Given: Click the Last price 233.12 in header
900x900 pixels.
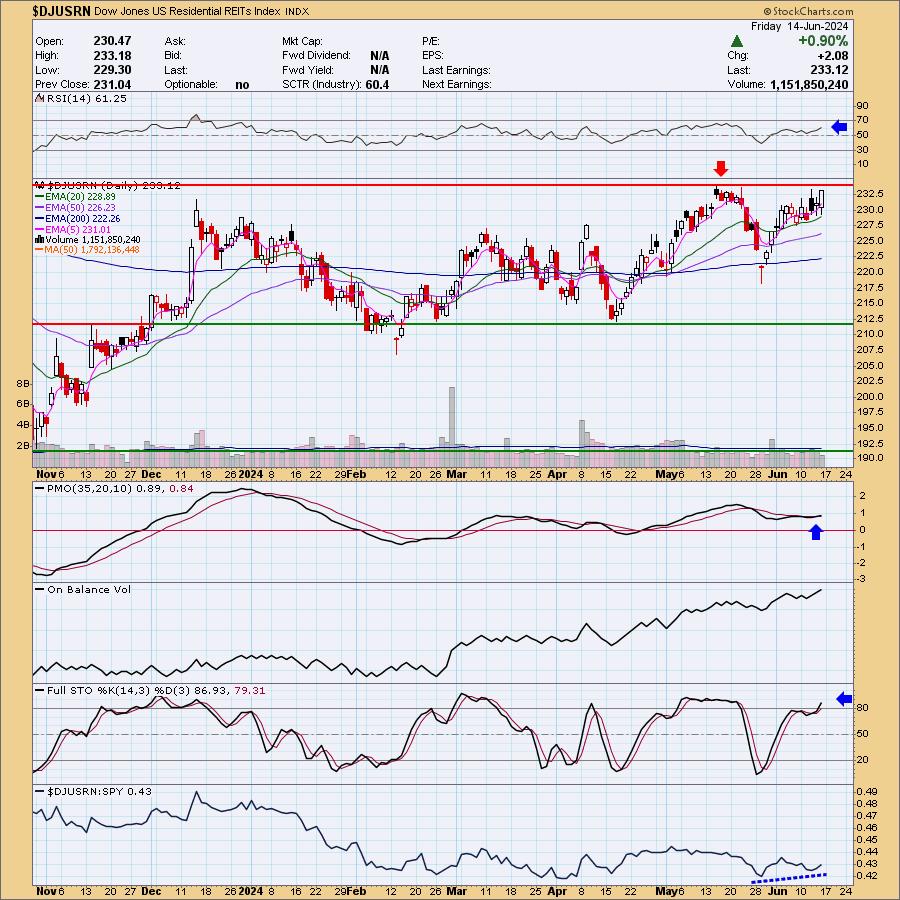Looking at the screenshot, I should coord(828,70).
